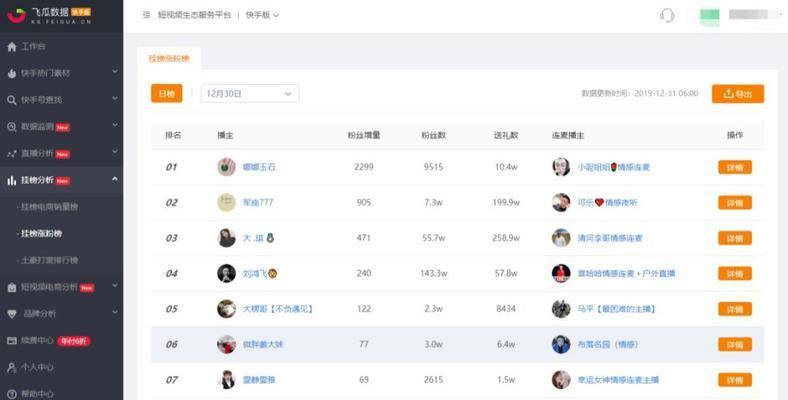Click the 导出 export button

pos(738,94)
